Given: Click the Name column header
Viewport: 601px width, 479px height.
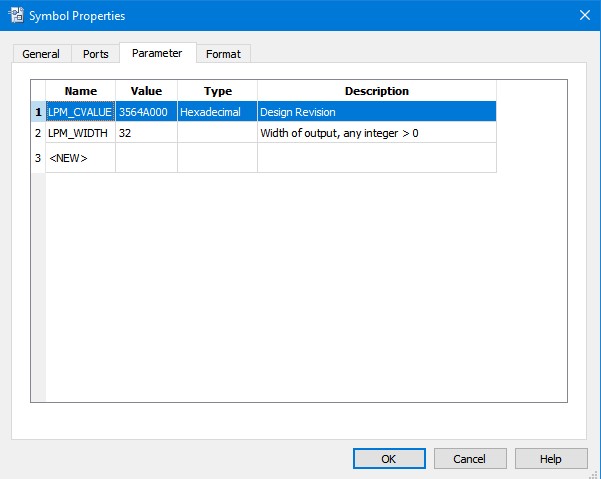Looking at the screenshot, I should (x=80, y=91).
